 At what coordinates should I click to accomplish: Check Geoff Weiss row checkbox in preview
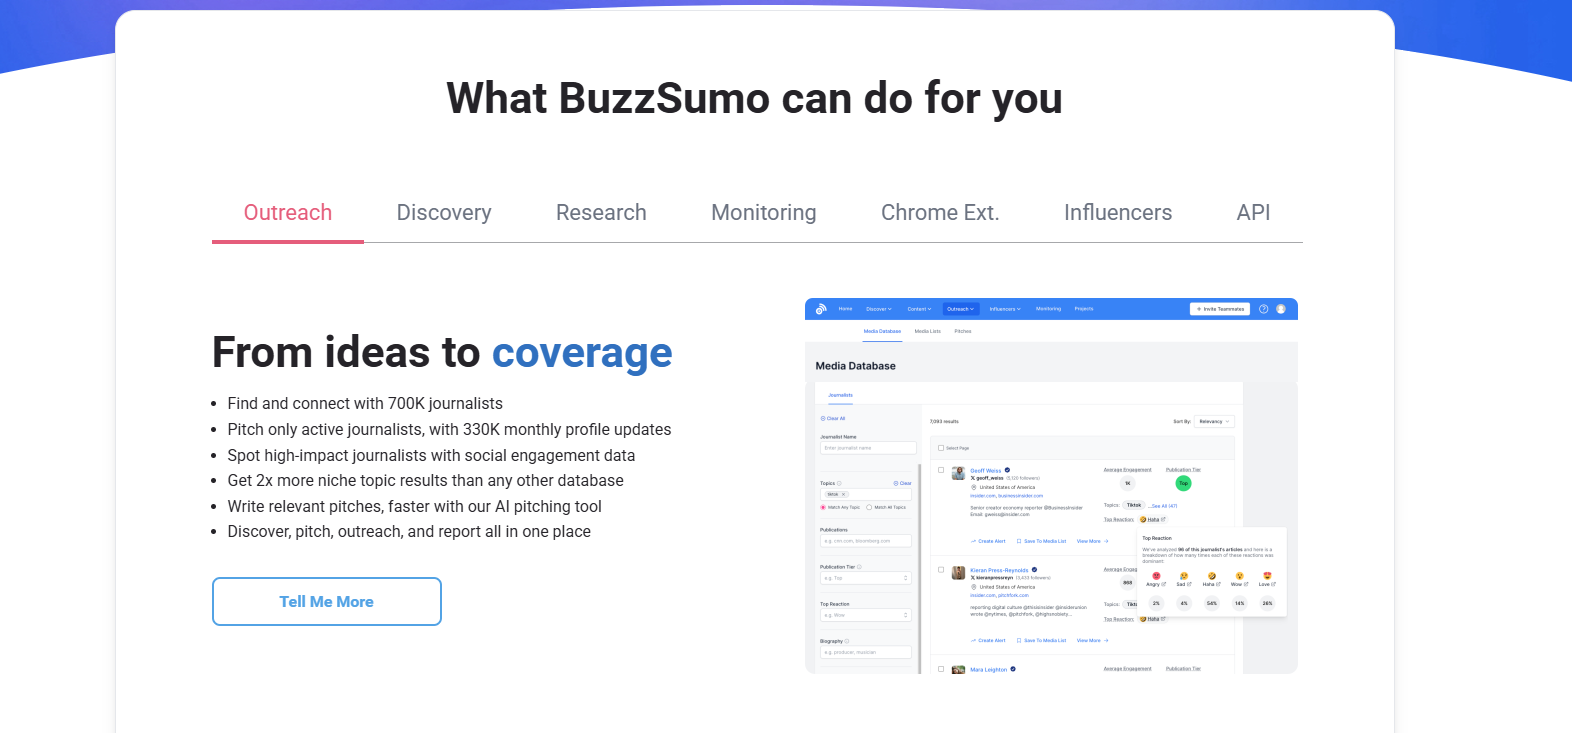(941, 470)
